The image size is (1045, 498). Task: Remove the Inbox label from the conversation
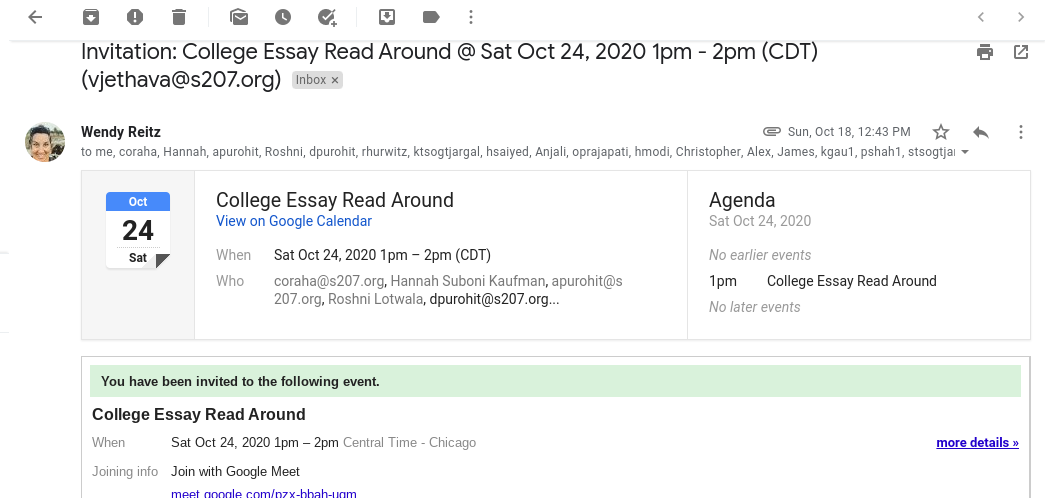point(335,80)
